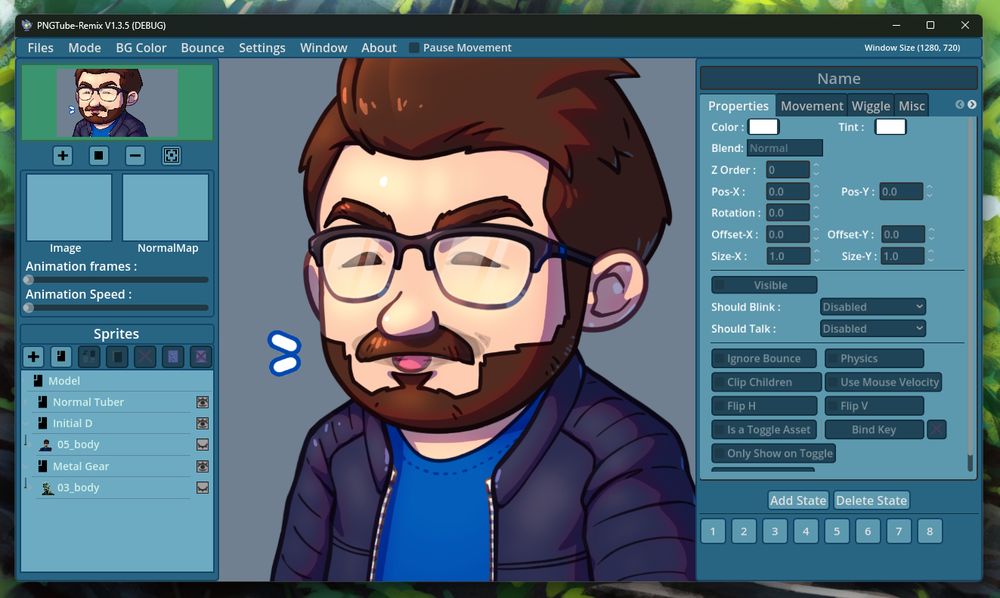Open the Blend mode dropdown
The width and height of the screenshot is (1000, 598).
point(784,148)
